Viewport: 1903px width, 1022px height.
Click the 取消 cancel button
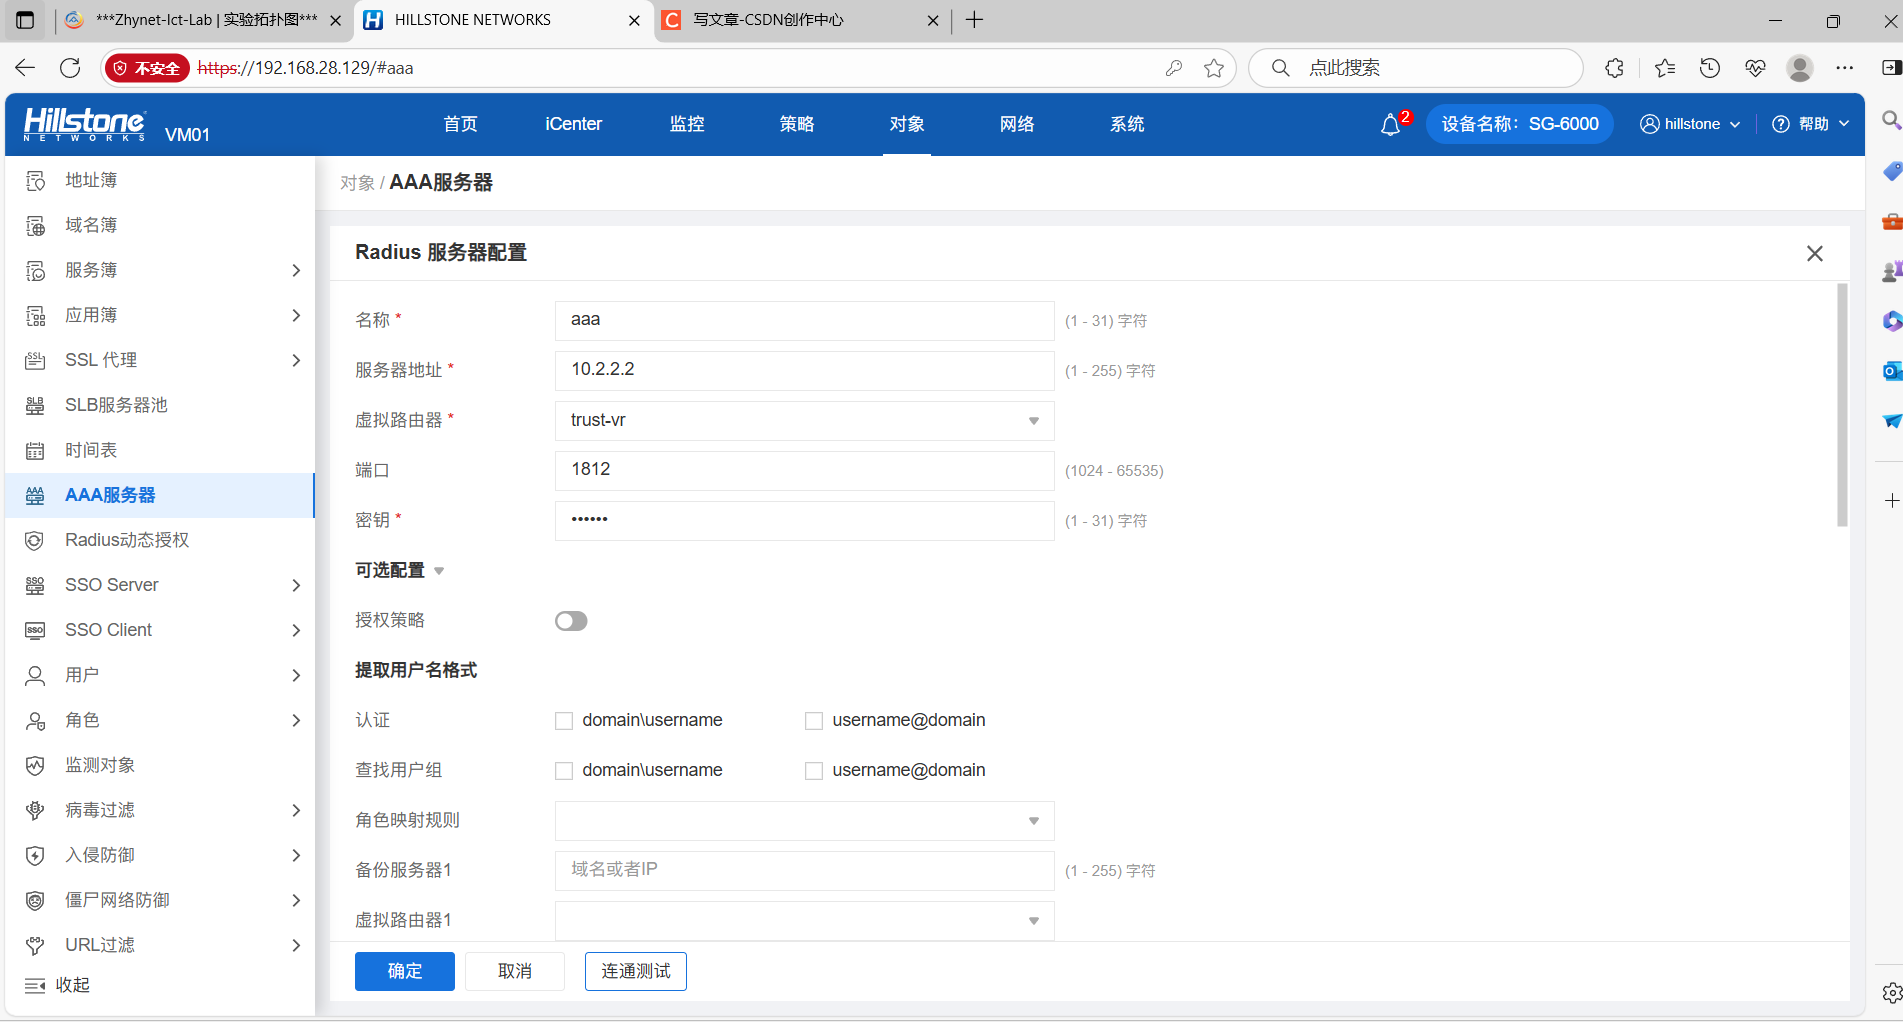pos(515,972)
